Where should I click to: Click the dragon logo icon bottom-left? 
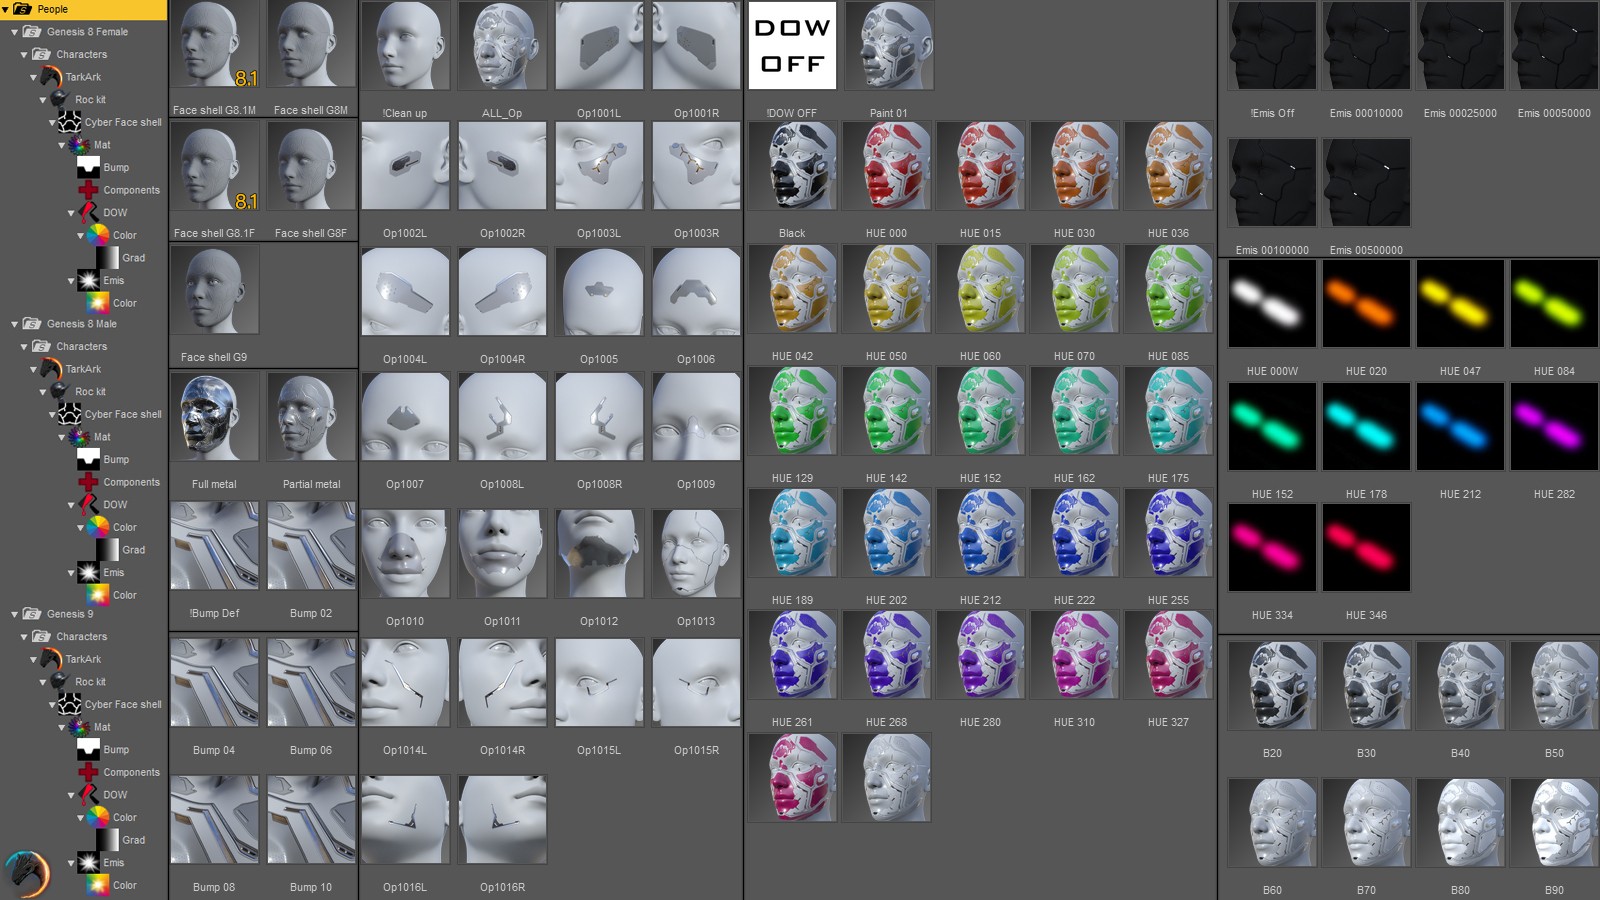pos(26,873)
